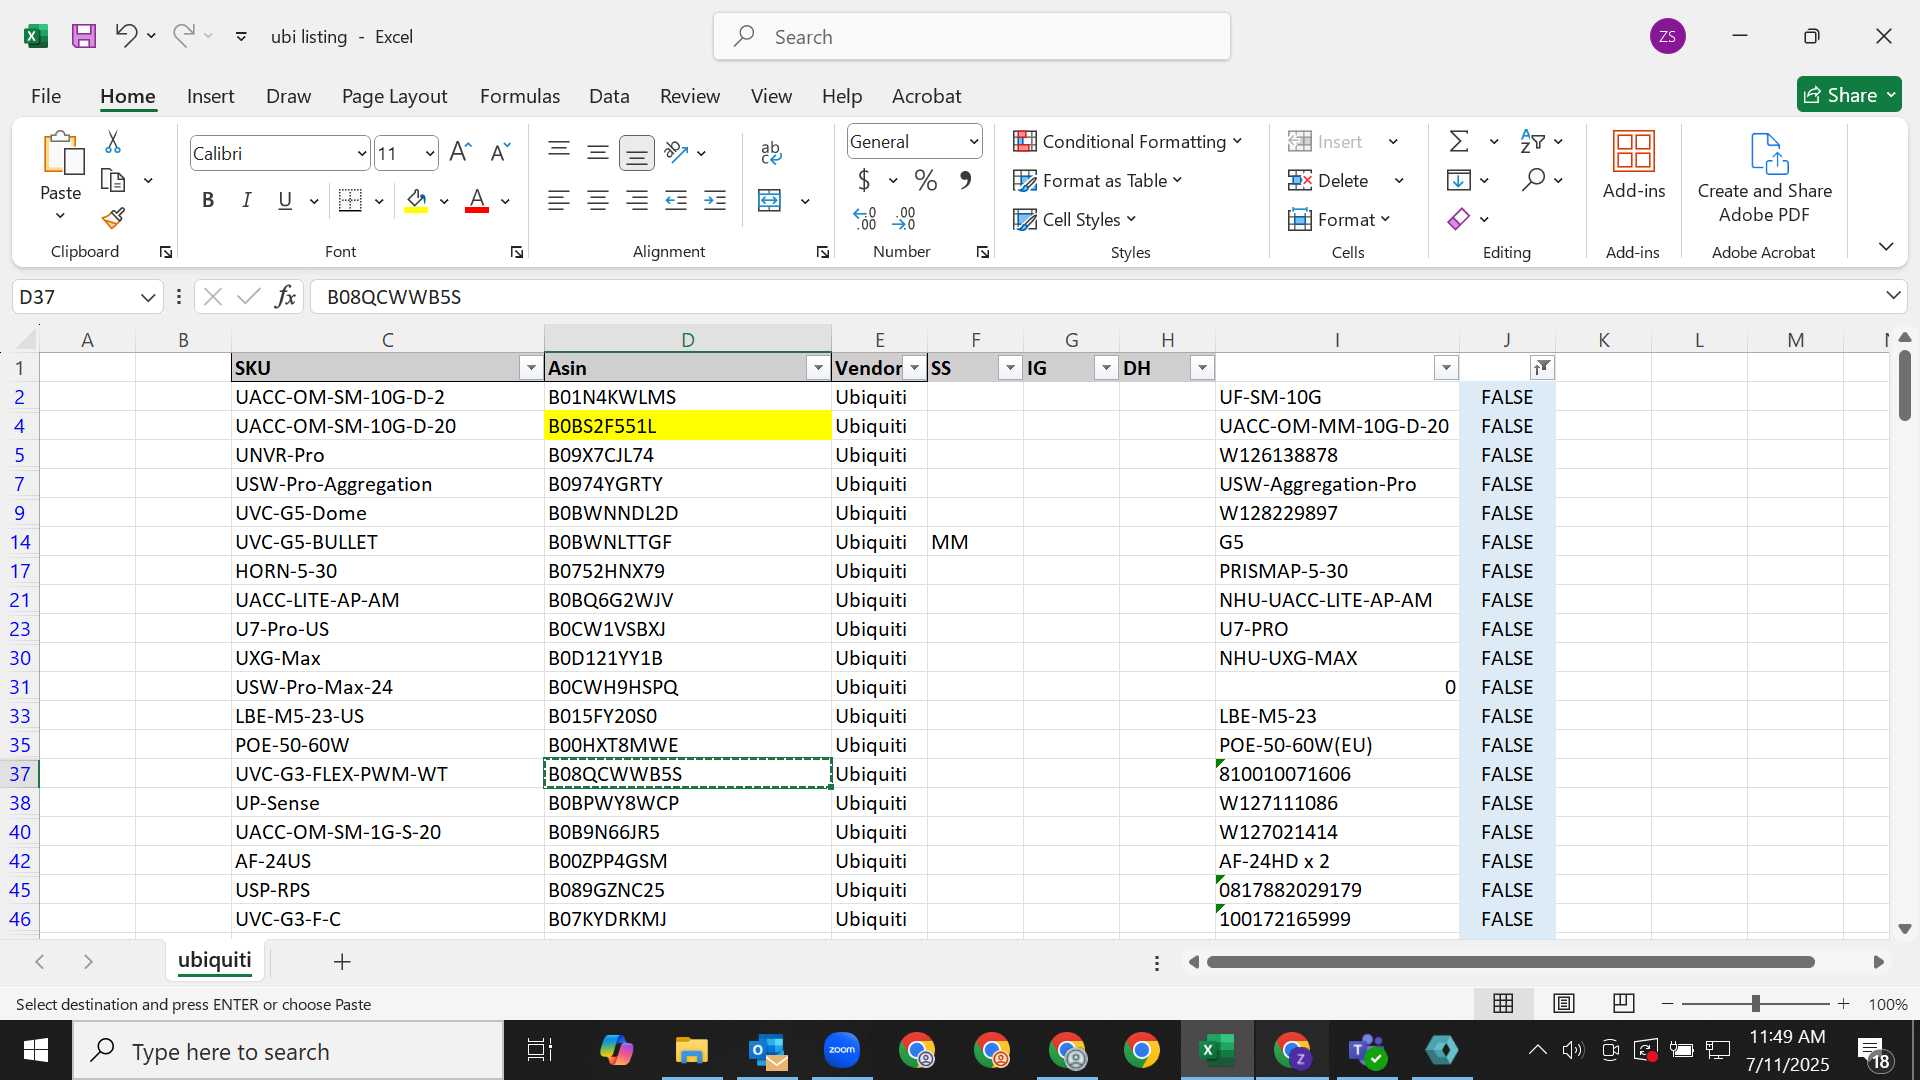Apply Percent Style format
Screen dimensions: 1920x1080
pos(926,180)
